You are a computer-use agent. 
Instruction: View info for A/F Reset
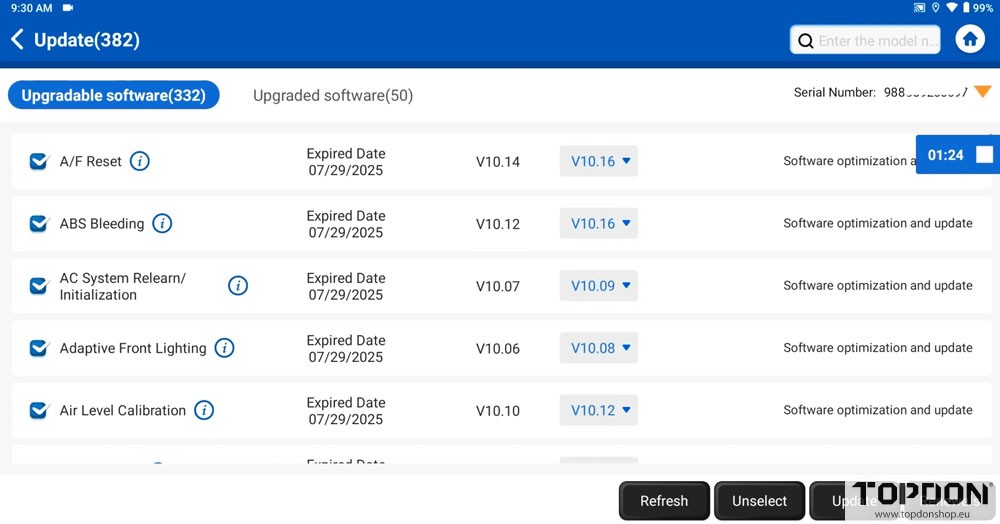coord(140,161)
